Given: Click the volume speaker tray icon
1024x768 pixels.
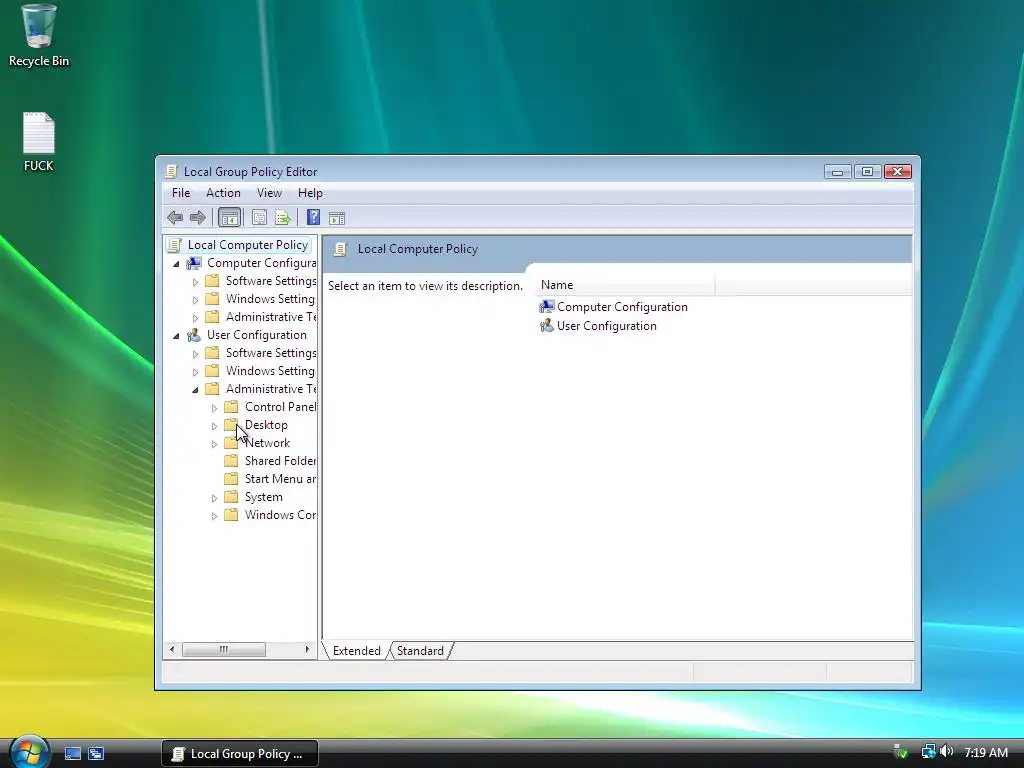Looking at the screenshot, I should (x=947, y=752).
